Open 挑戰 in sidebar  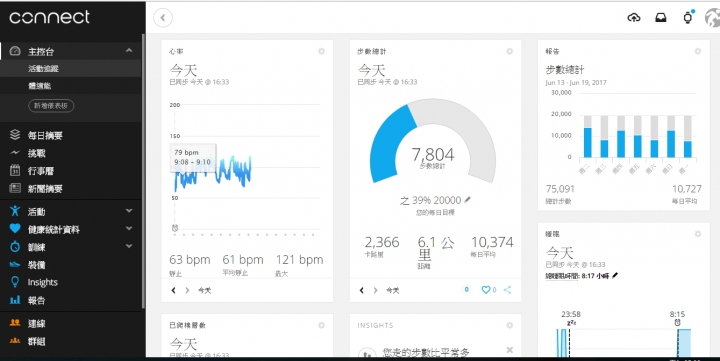[x=37, y=153]
